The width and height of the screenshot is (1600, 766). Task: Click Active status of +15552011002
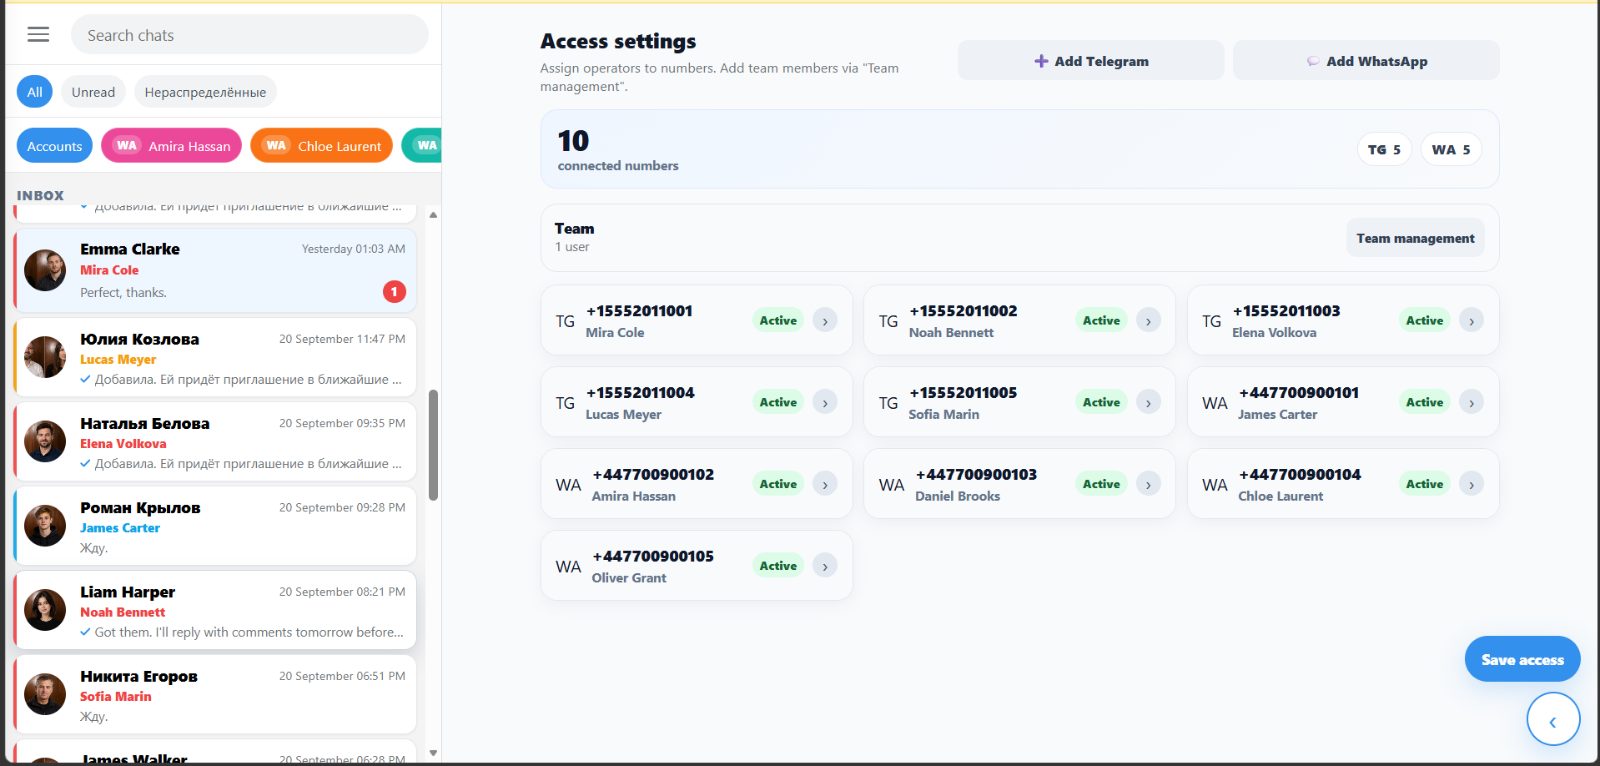coord(1101,321)
